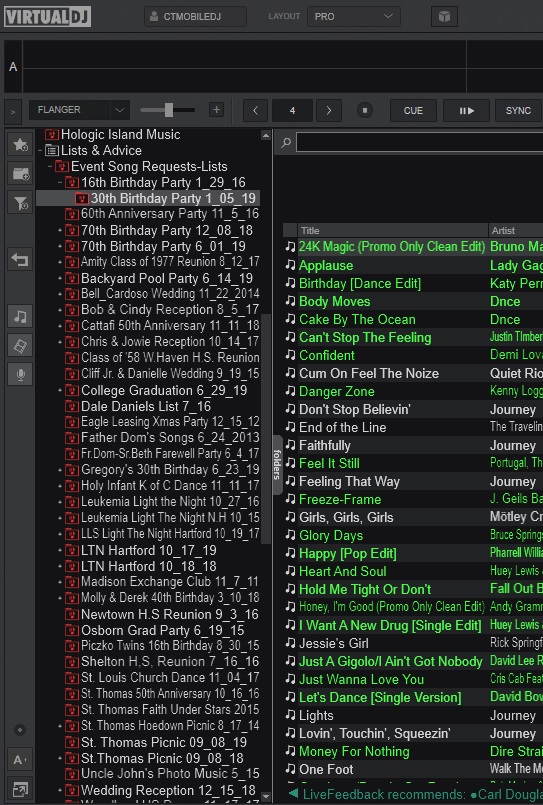543x805 pixels.
Task: Click the font size A icon
Action: [x=21, y=760]
